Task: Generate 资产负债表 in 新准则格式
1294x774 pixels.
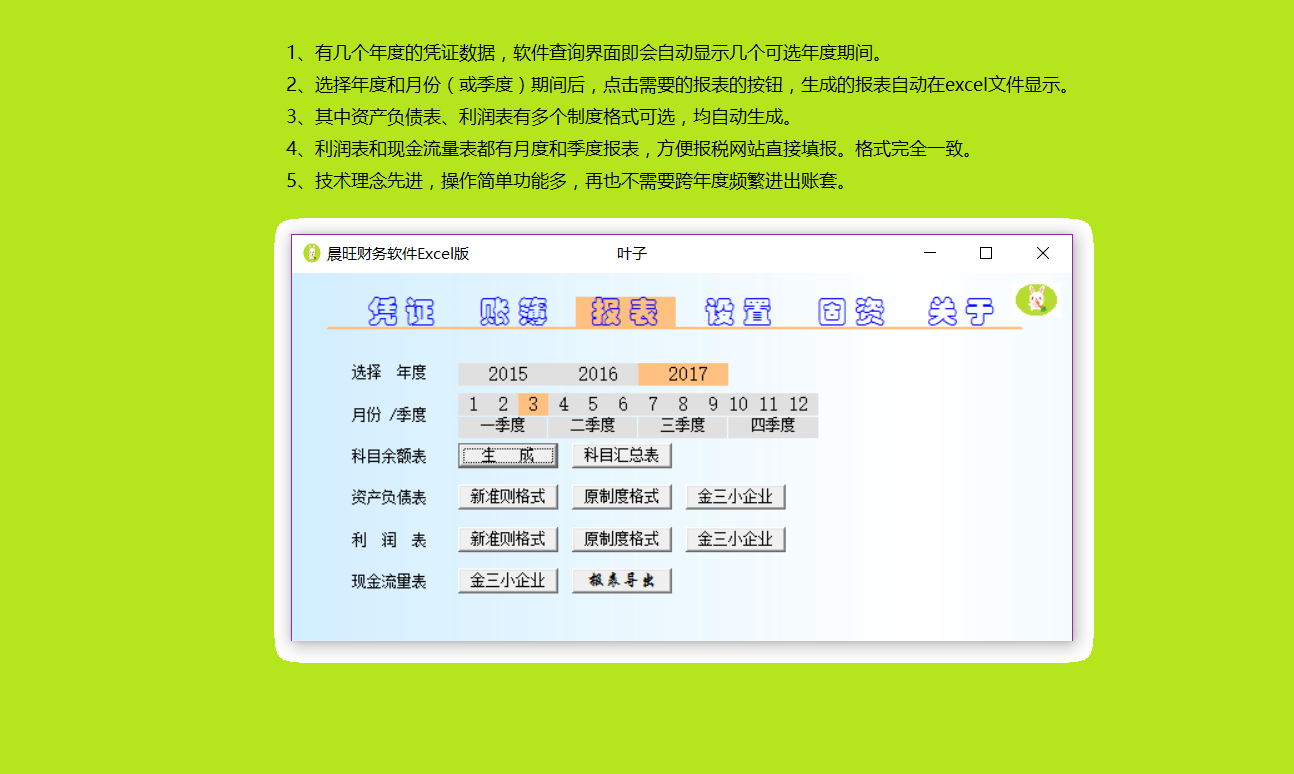Action: click(x=508, y=497)
